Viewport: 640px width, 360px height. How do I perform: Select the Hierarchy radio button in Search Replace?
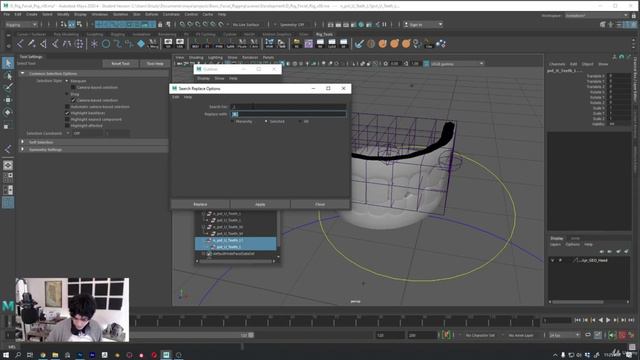233,121
